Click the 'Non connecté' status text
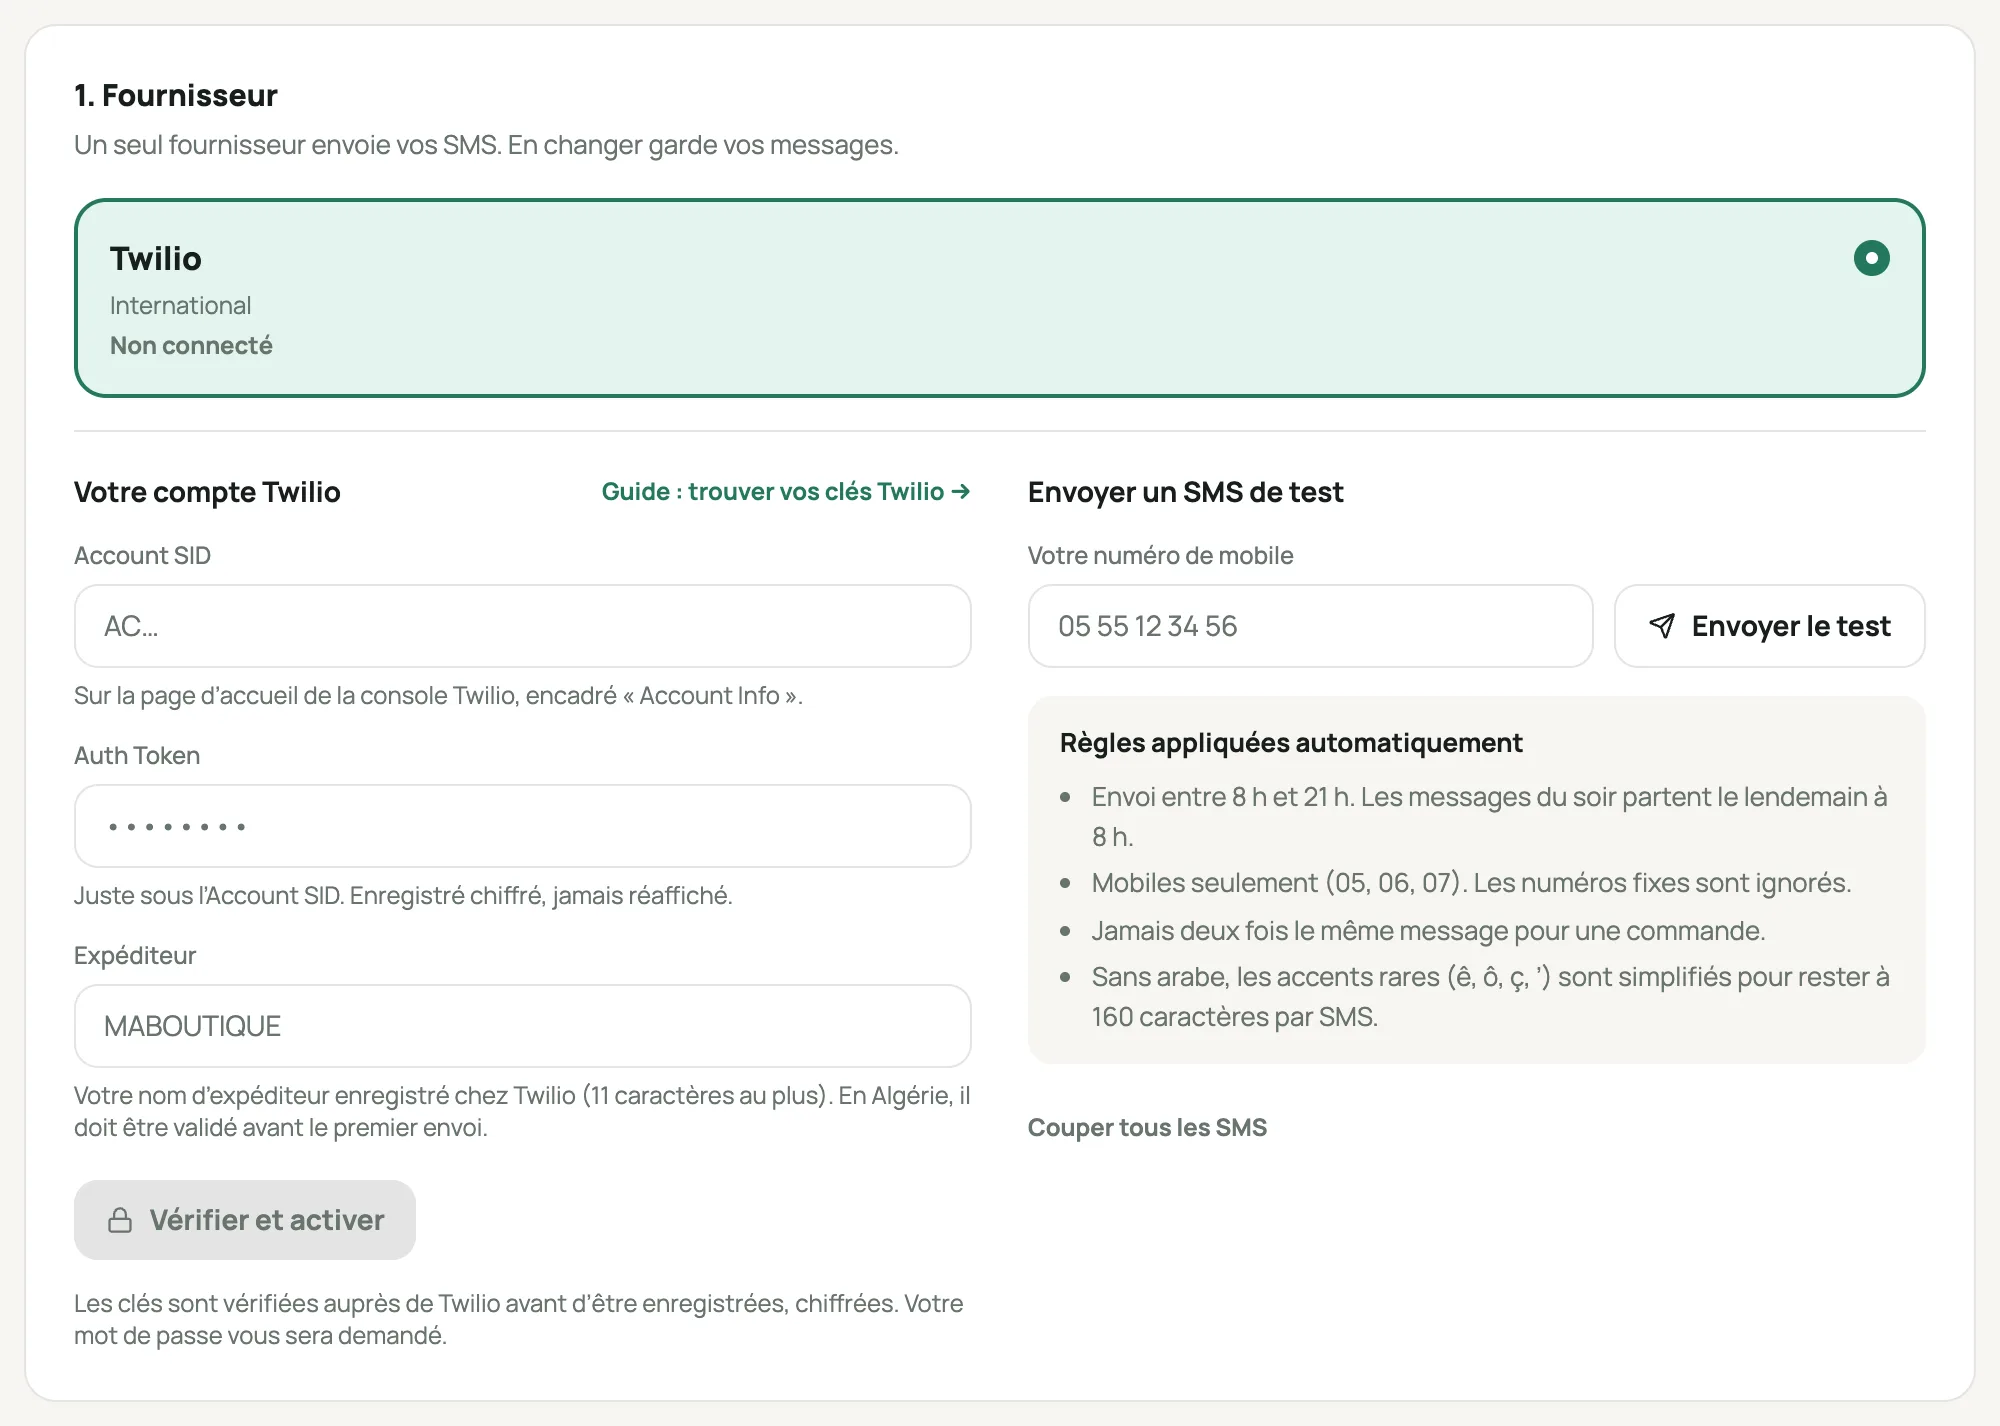2000x1426 pixels. [x=191, y=345]
